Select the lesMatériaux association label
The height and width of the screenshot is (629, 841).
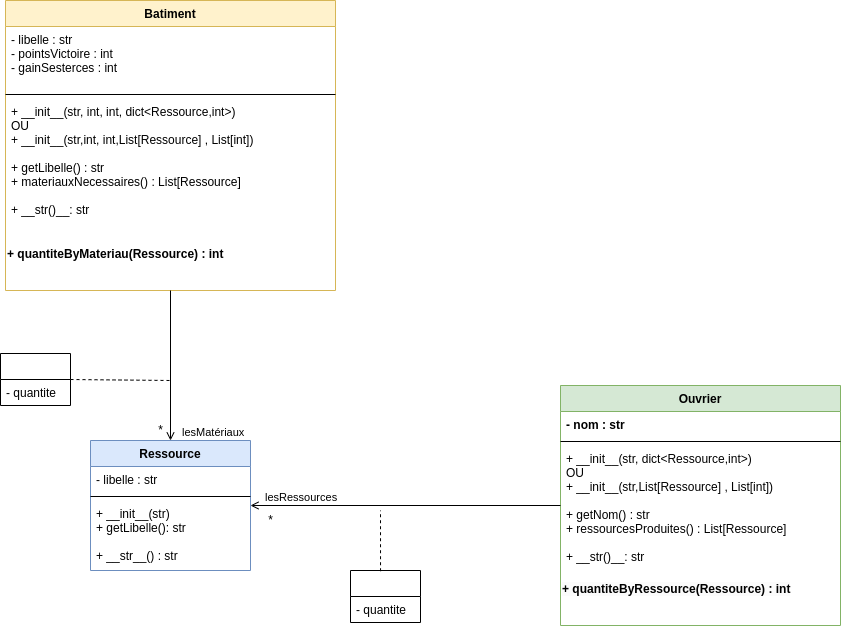pos(213,432)
